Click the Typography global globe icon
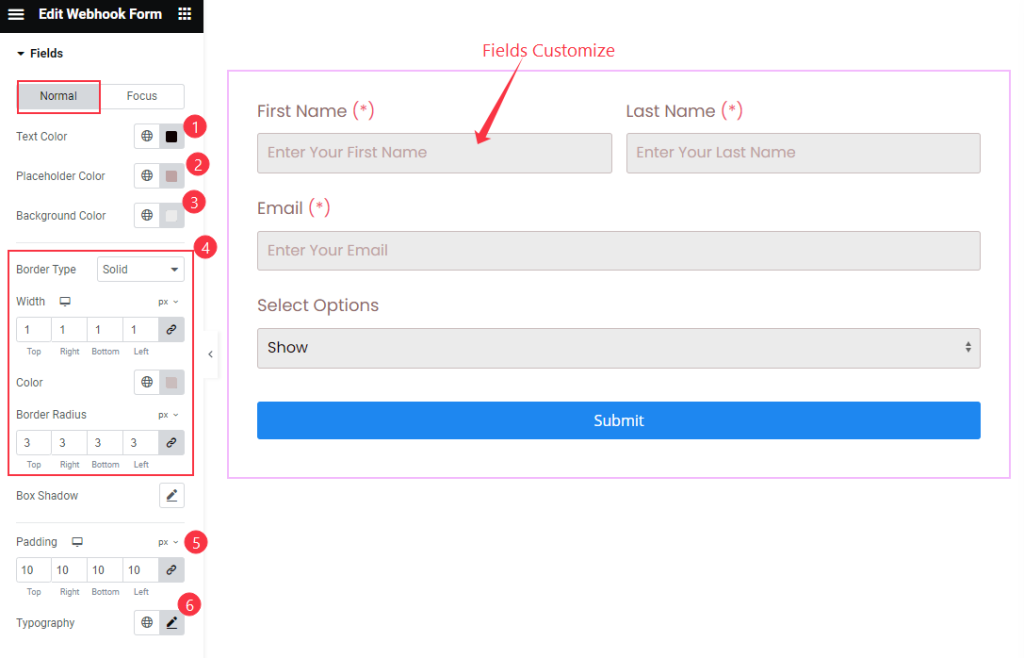Image resolution: width=1024 pixels, height=658 pixels. click(147, 623)
